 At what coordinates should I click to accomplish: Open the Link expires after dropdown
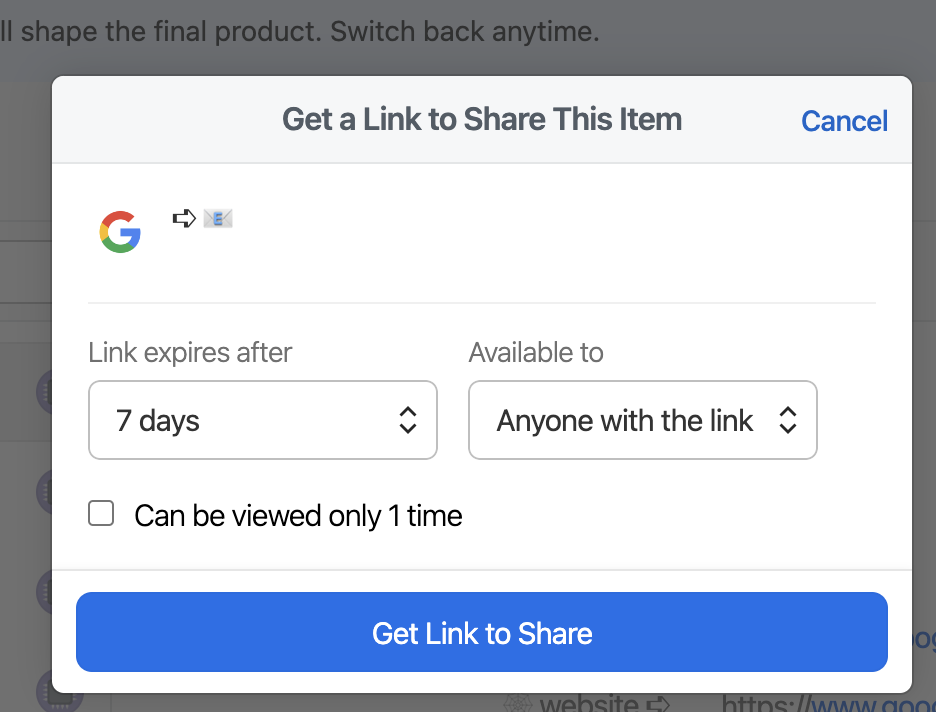pos(262,420)
